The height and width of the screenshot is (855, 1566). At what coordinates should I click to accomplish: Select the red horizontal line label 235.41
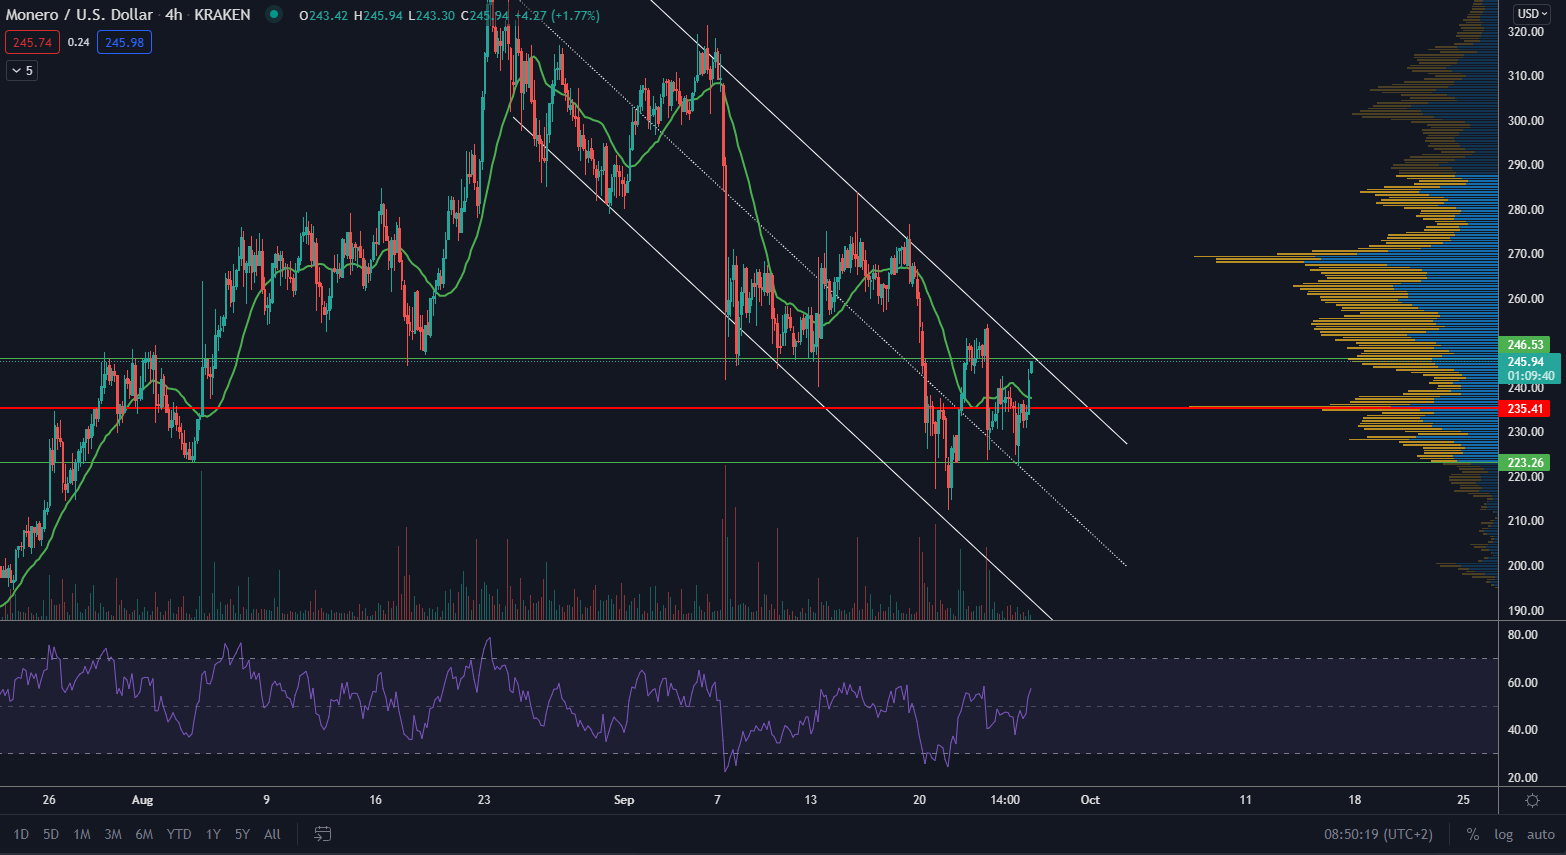[1525, 408]
